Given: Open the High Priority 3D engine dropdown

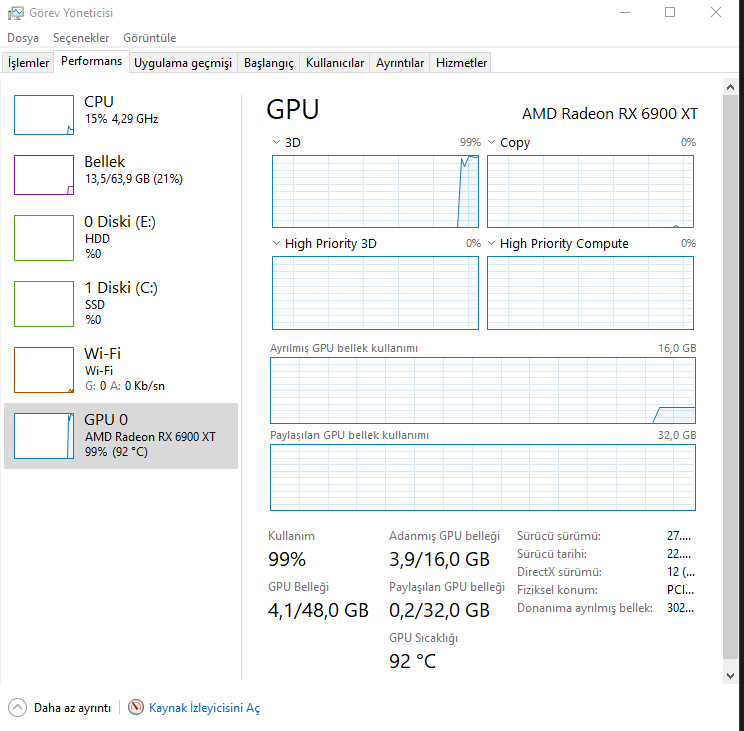Looking at the screenshot, I should click(x=276, y=243).
